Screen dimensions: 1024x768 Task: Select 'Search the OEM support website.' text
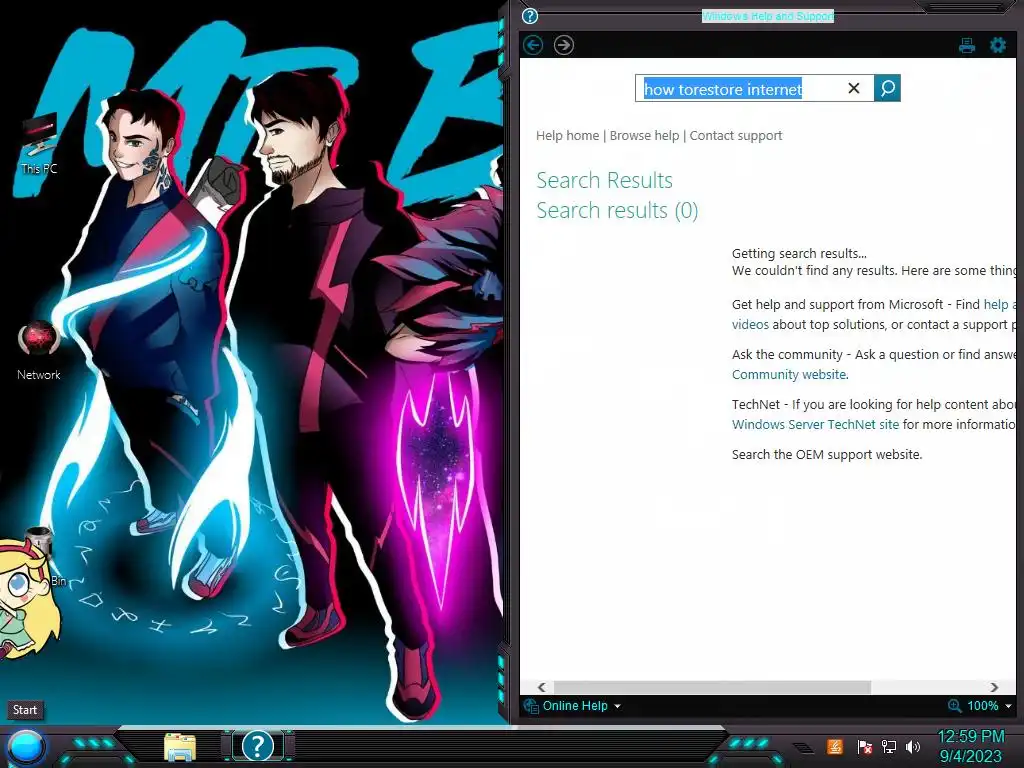tap(827, 455)
